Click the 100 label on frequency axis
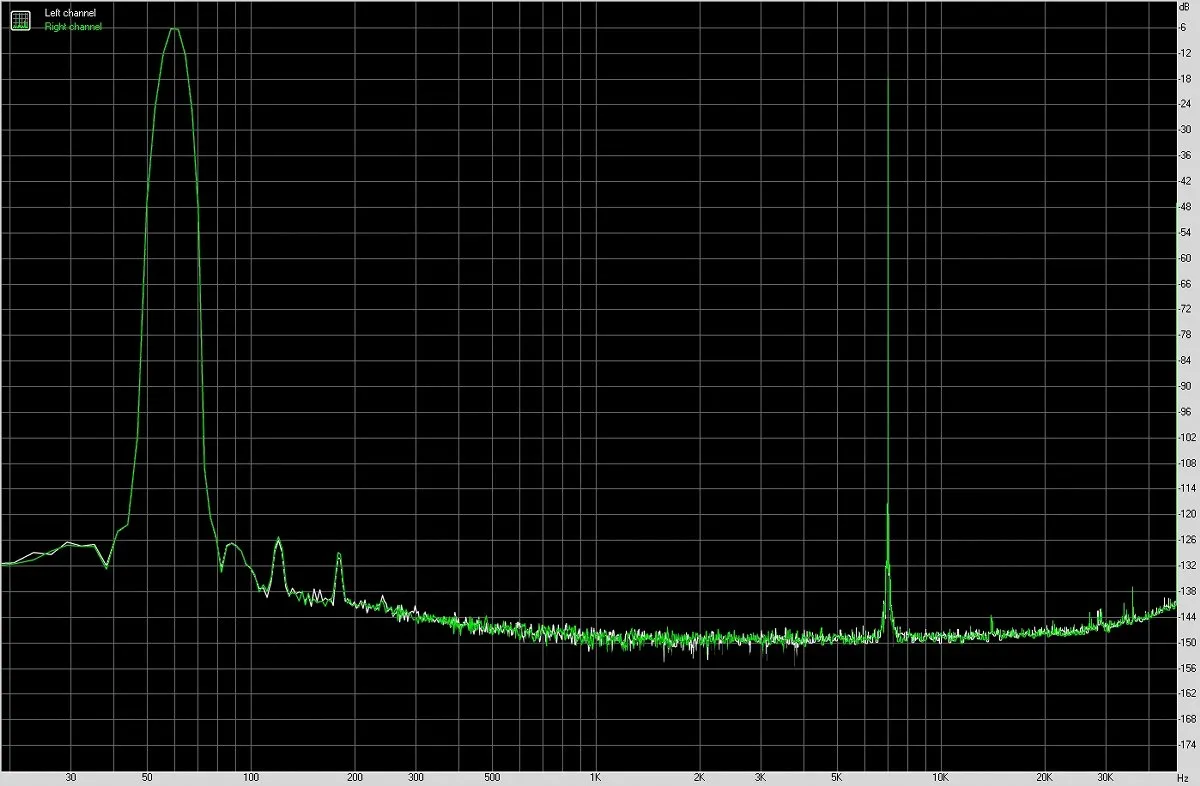 pyautogui.click(x=251, y=777)
